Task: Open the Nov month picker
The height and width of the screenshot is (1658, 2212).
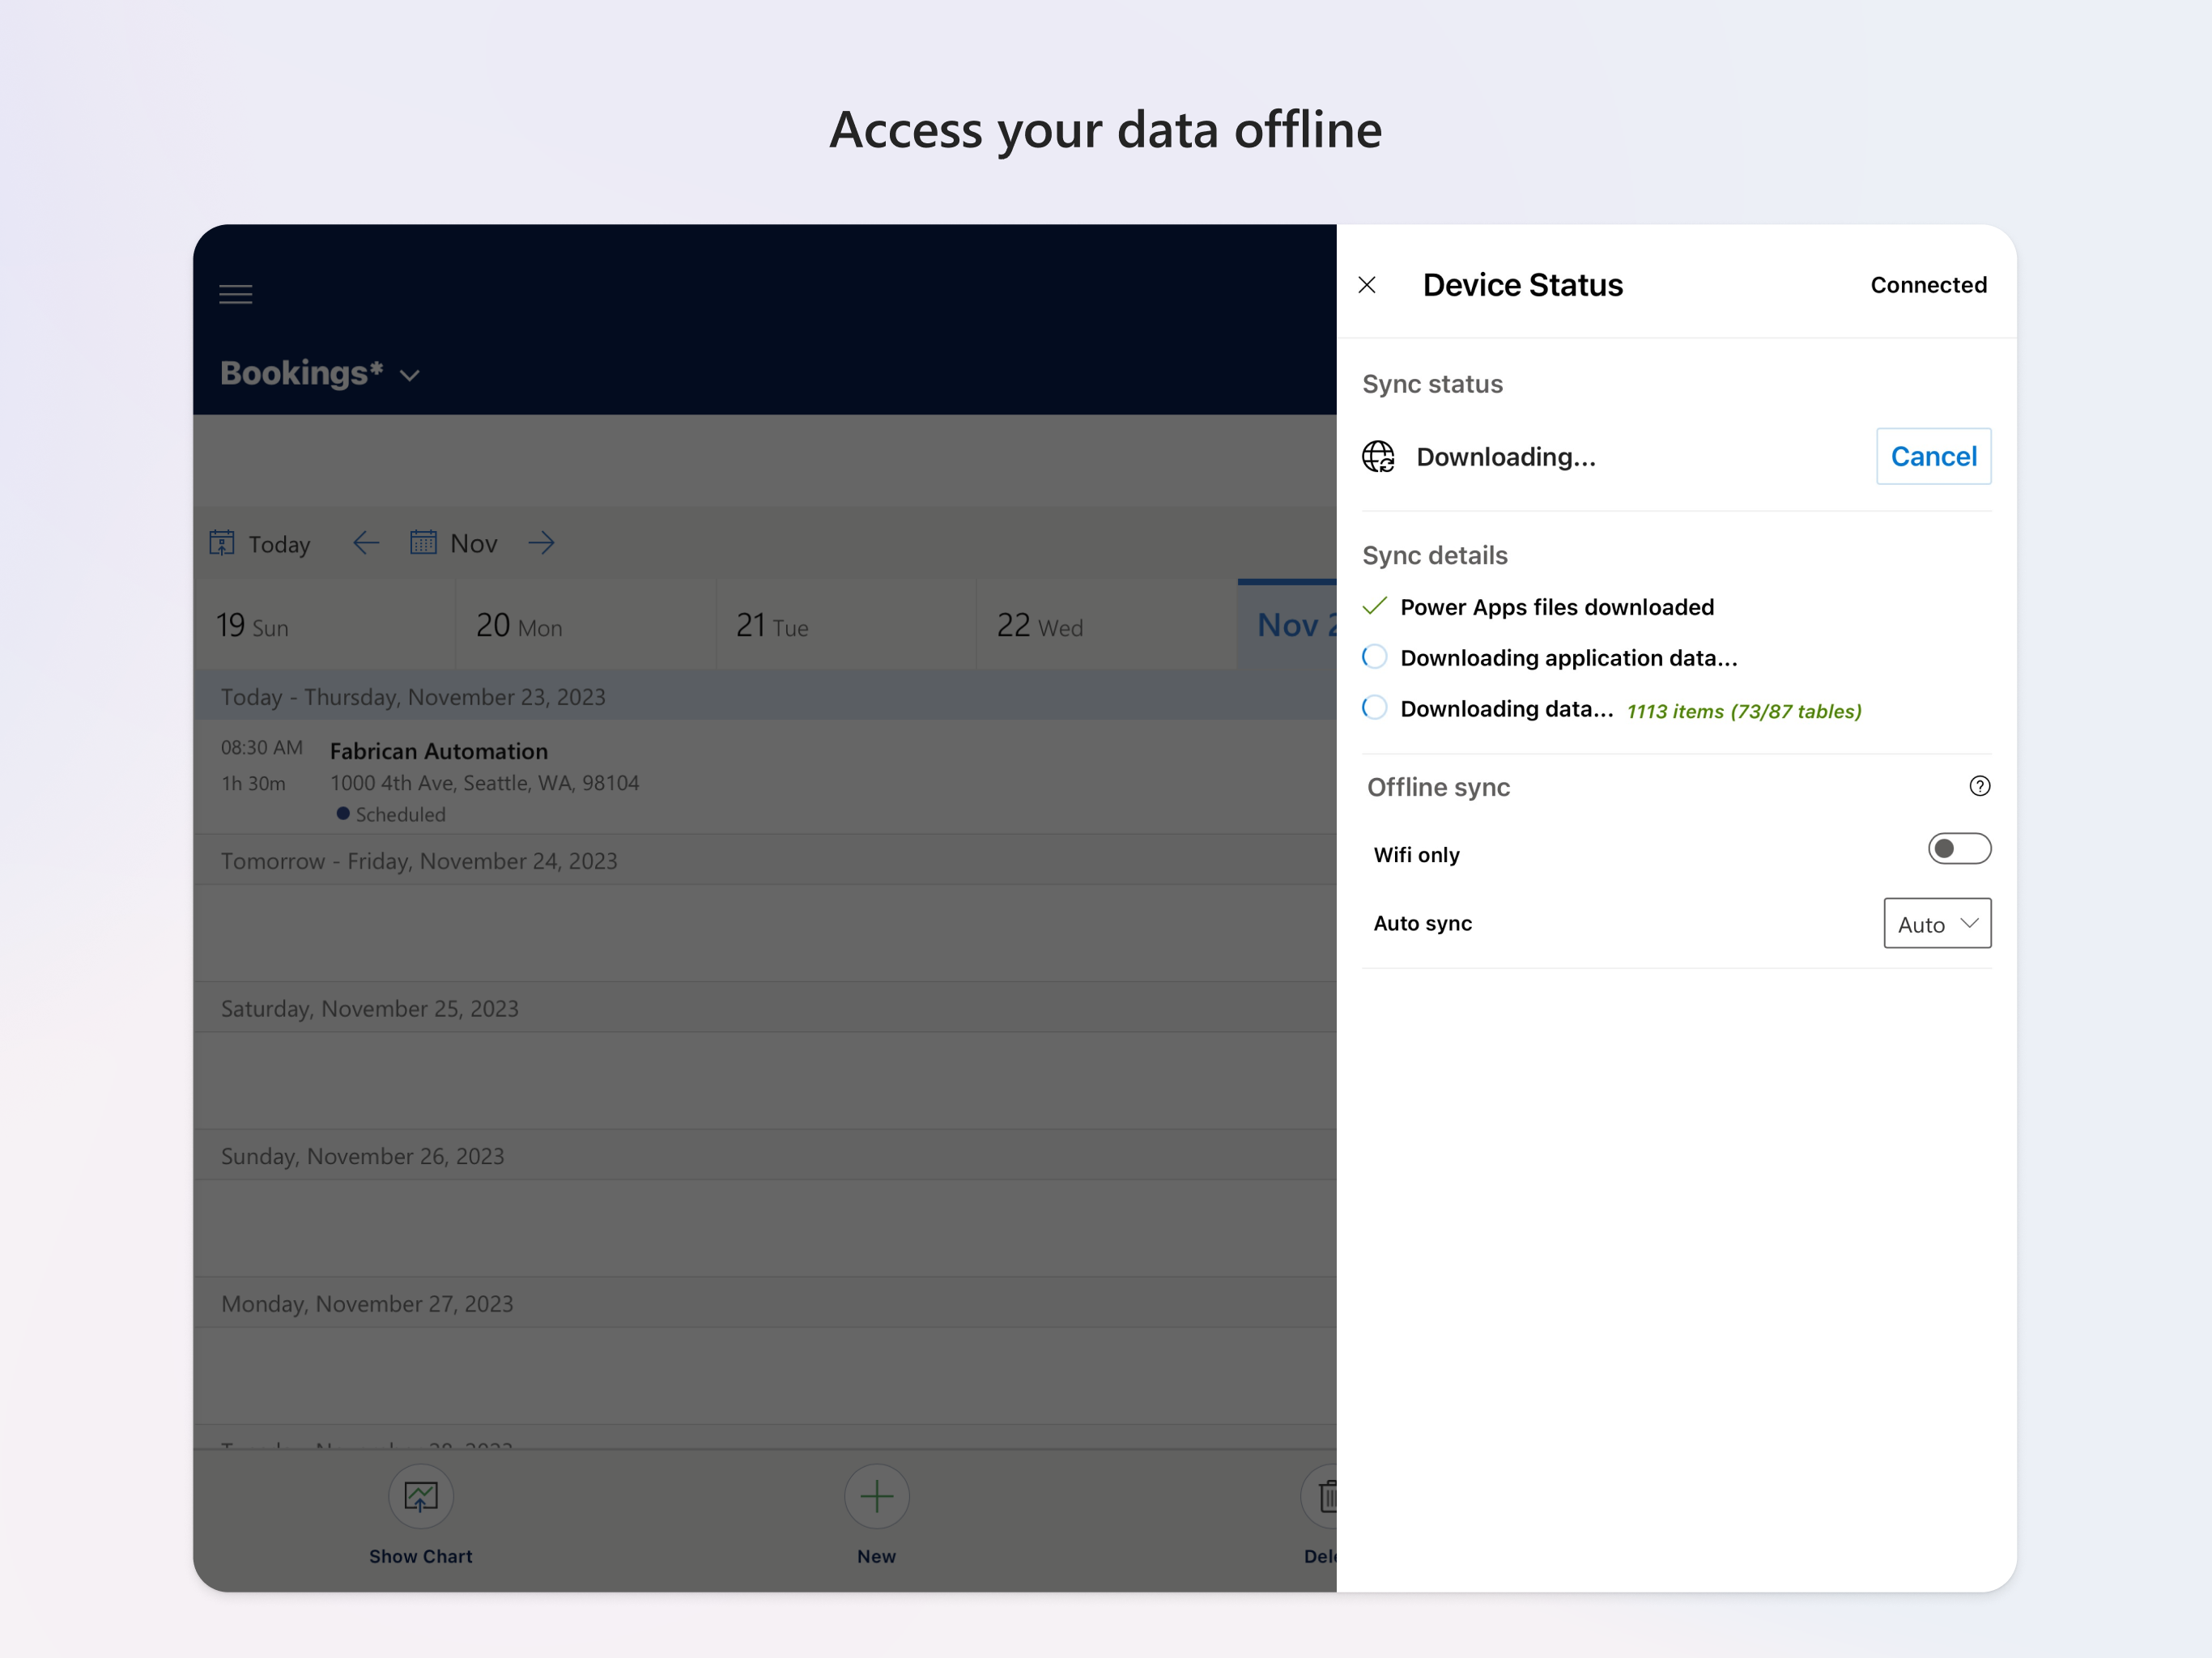Action: 455,543
